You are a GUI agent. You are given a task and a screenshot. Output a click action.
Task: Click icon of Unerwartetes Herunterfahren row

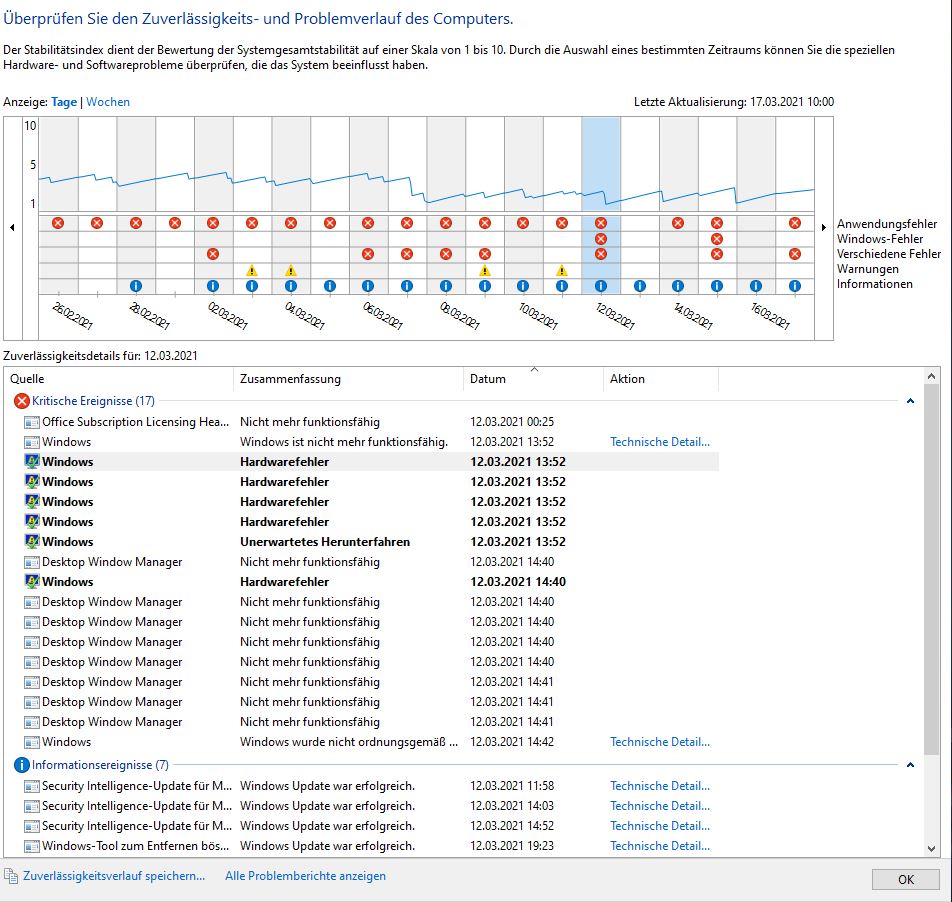[x=32, y=541]
